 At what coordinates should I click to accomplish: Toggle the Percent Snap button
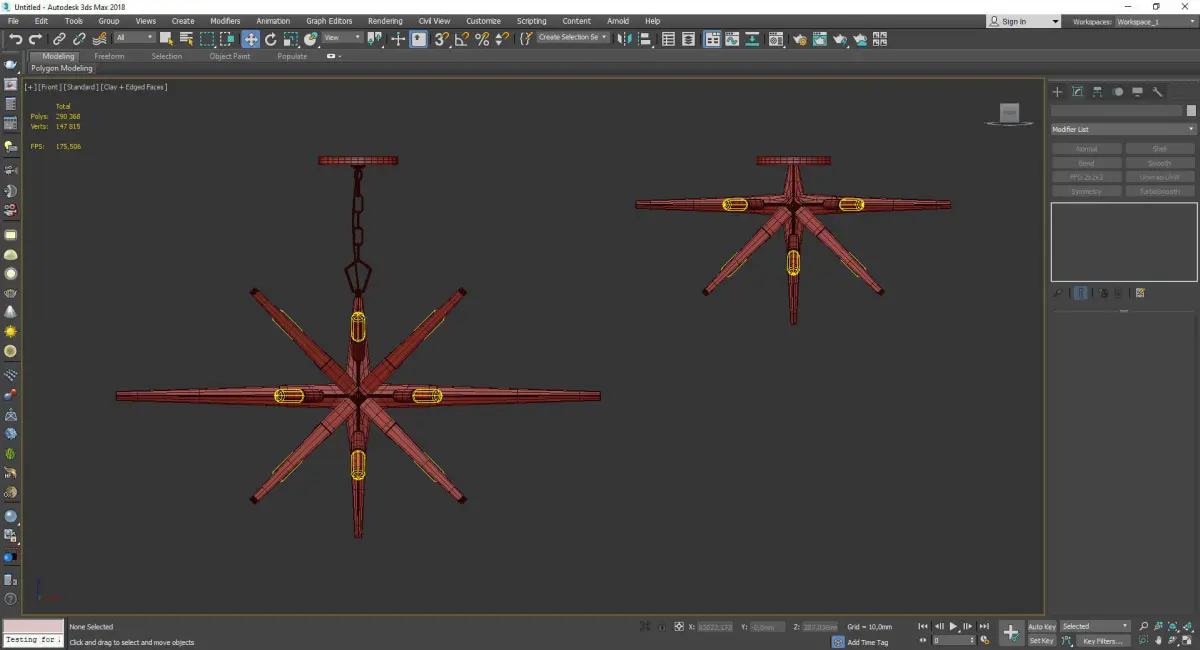(x=482, y=39)
